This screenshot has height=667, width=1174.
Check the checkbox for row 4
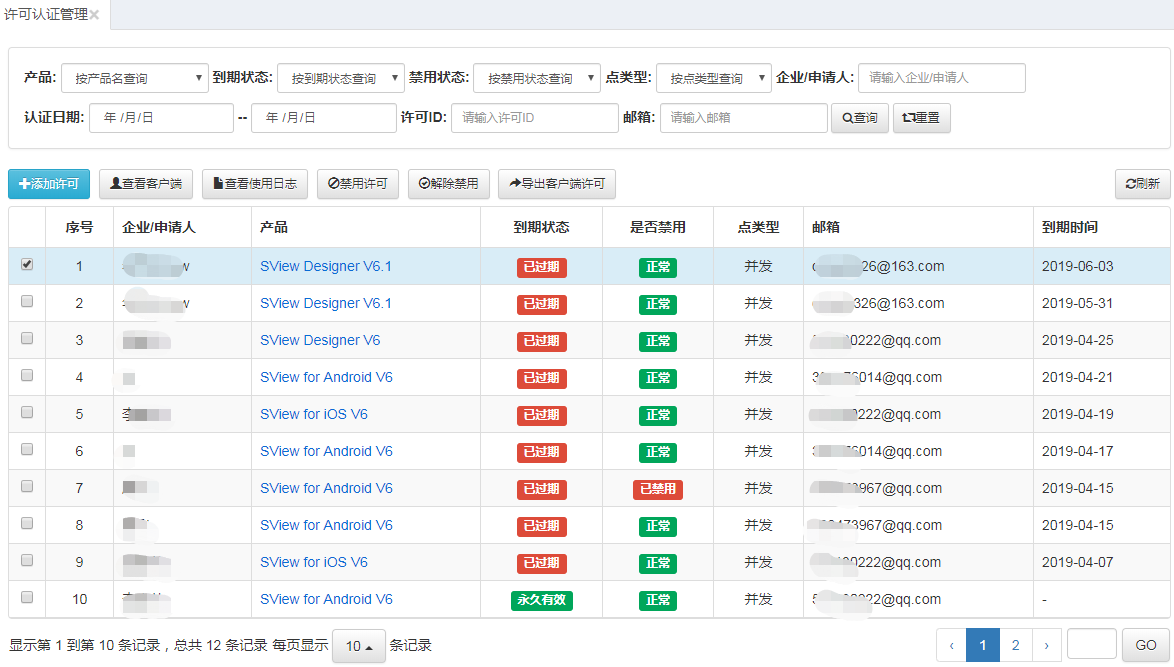point(27,375)
